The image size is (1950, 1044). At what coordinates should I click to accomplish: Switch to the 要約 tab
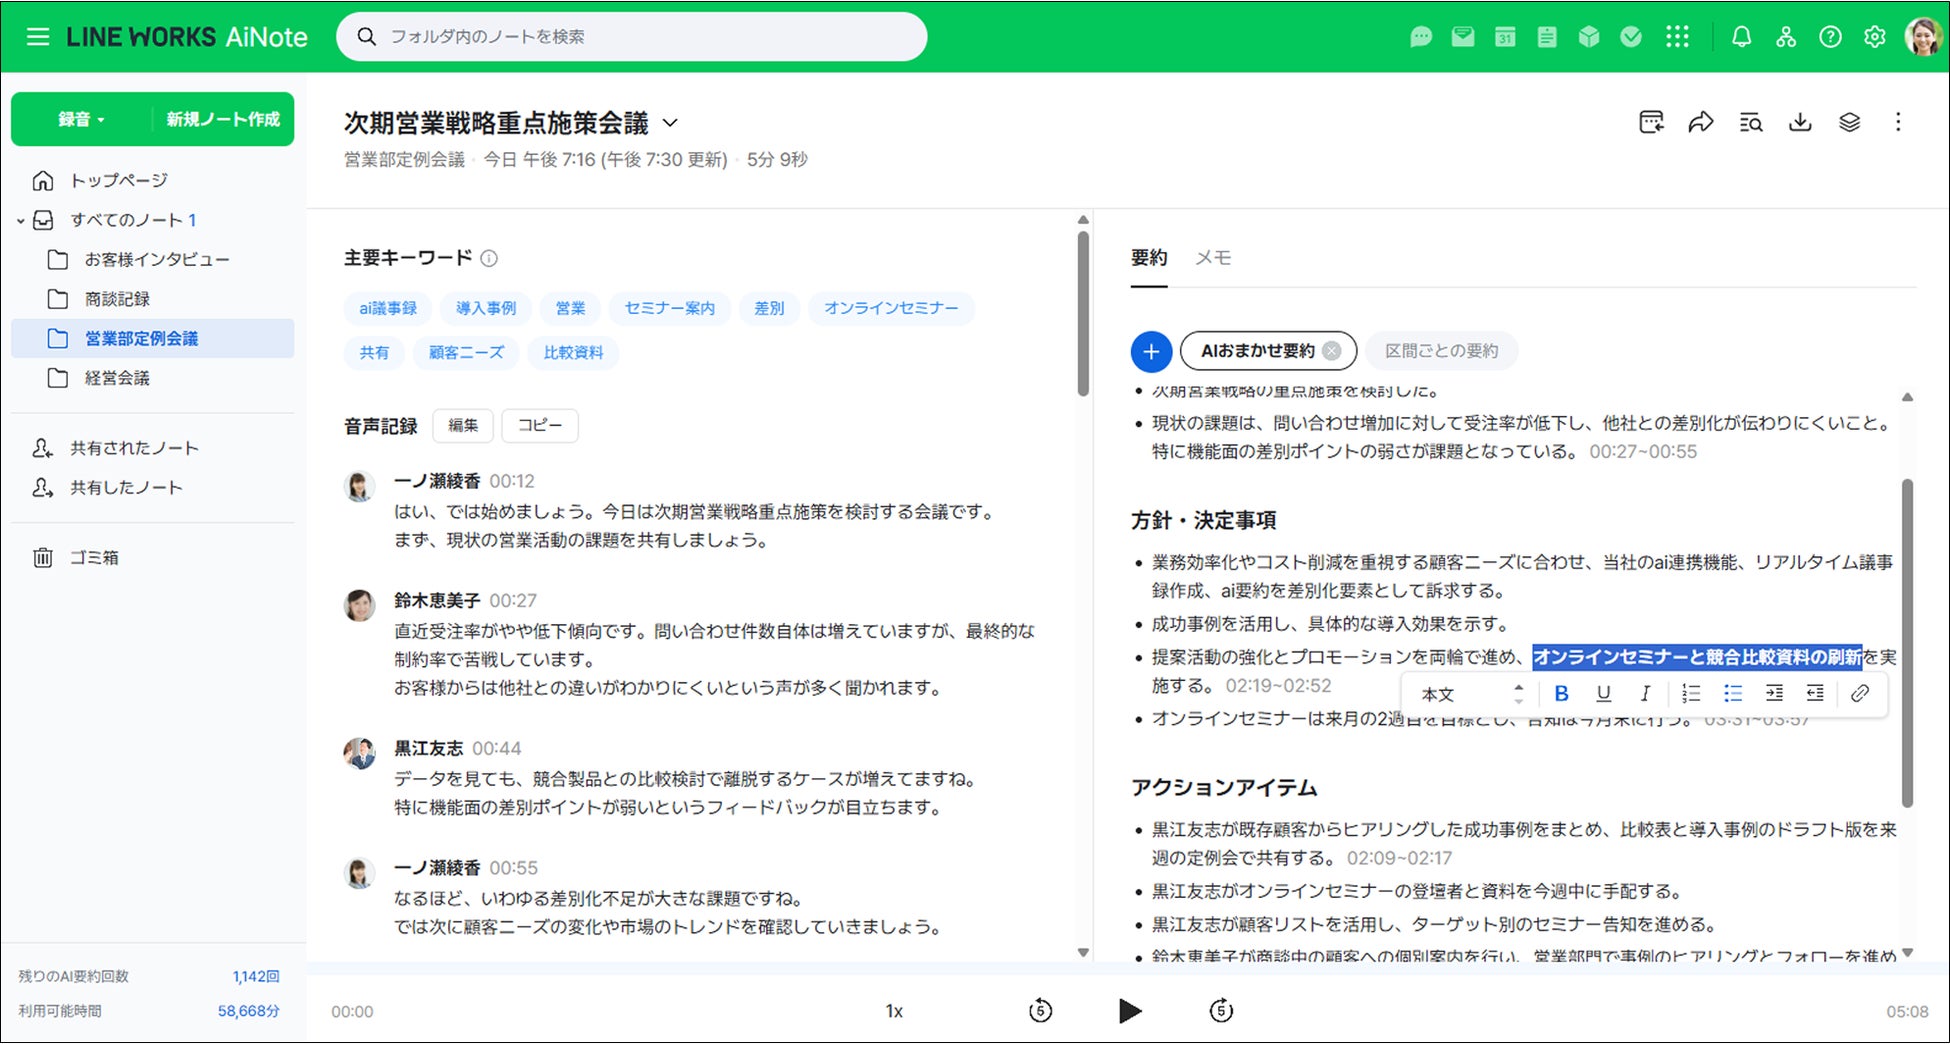tap(1149, 258)
